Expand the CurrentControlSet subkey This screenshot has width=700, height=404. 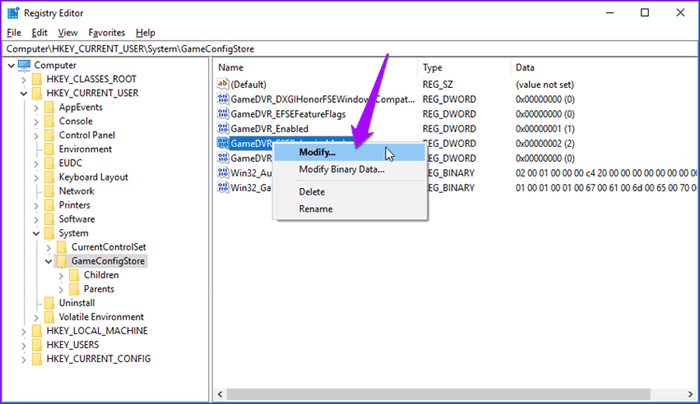(50, 247)
